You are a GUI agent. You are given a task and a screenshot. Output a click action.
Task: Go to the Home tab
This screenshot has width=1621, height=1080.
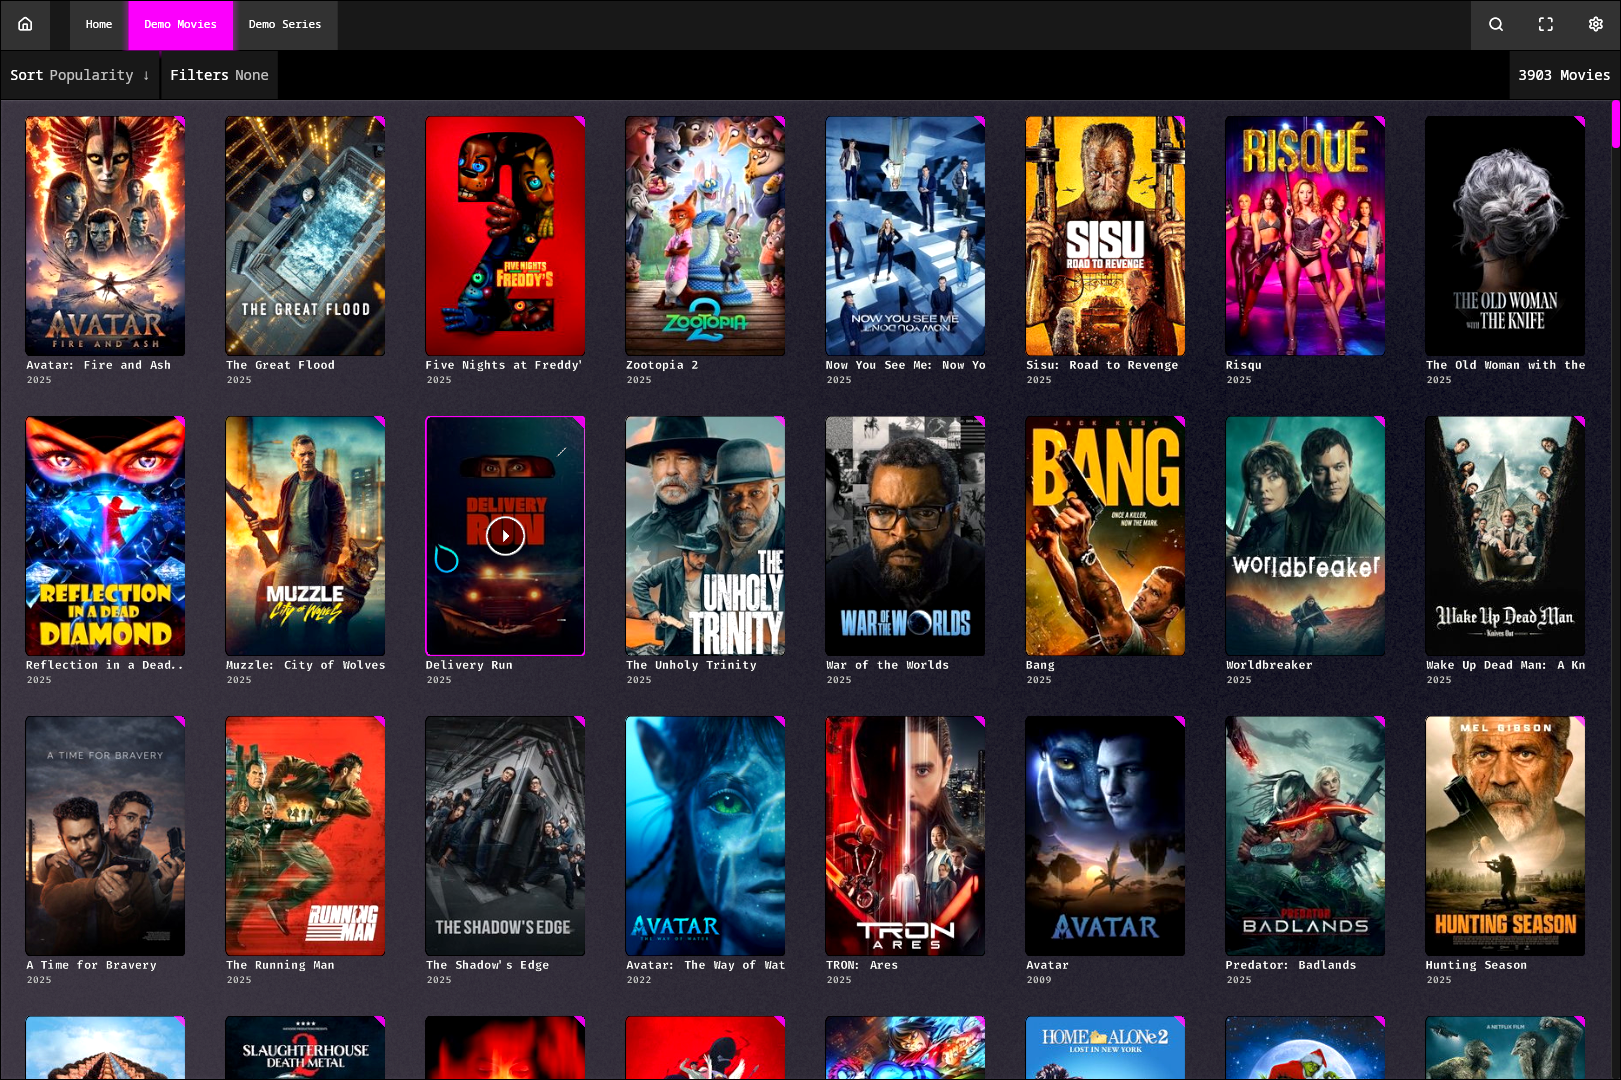(x=98, y=24)
